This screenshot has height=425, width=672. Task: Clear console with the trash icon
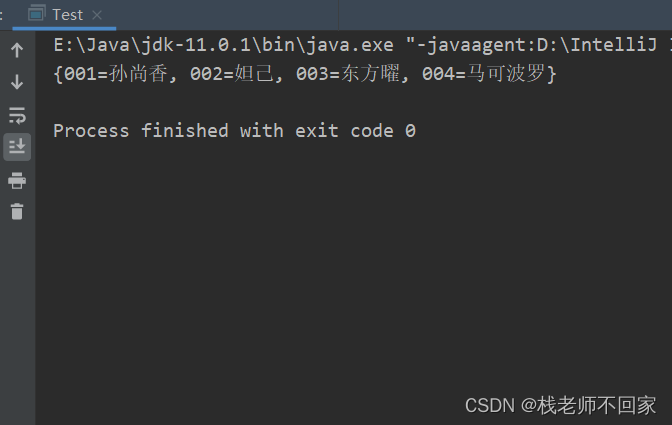[x=17, y=212]
